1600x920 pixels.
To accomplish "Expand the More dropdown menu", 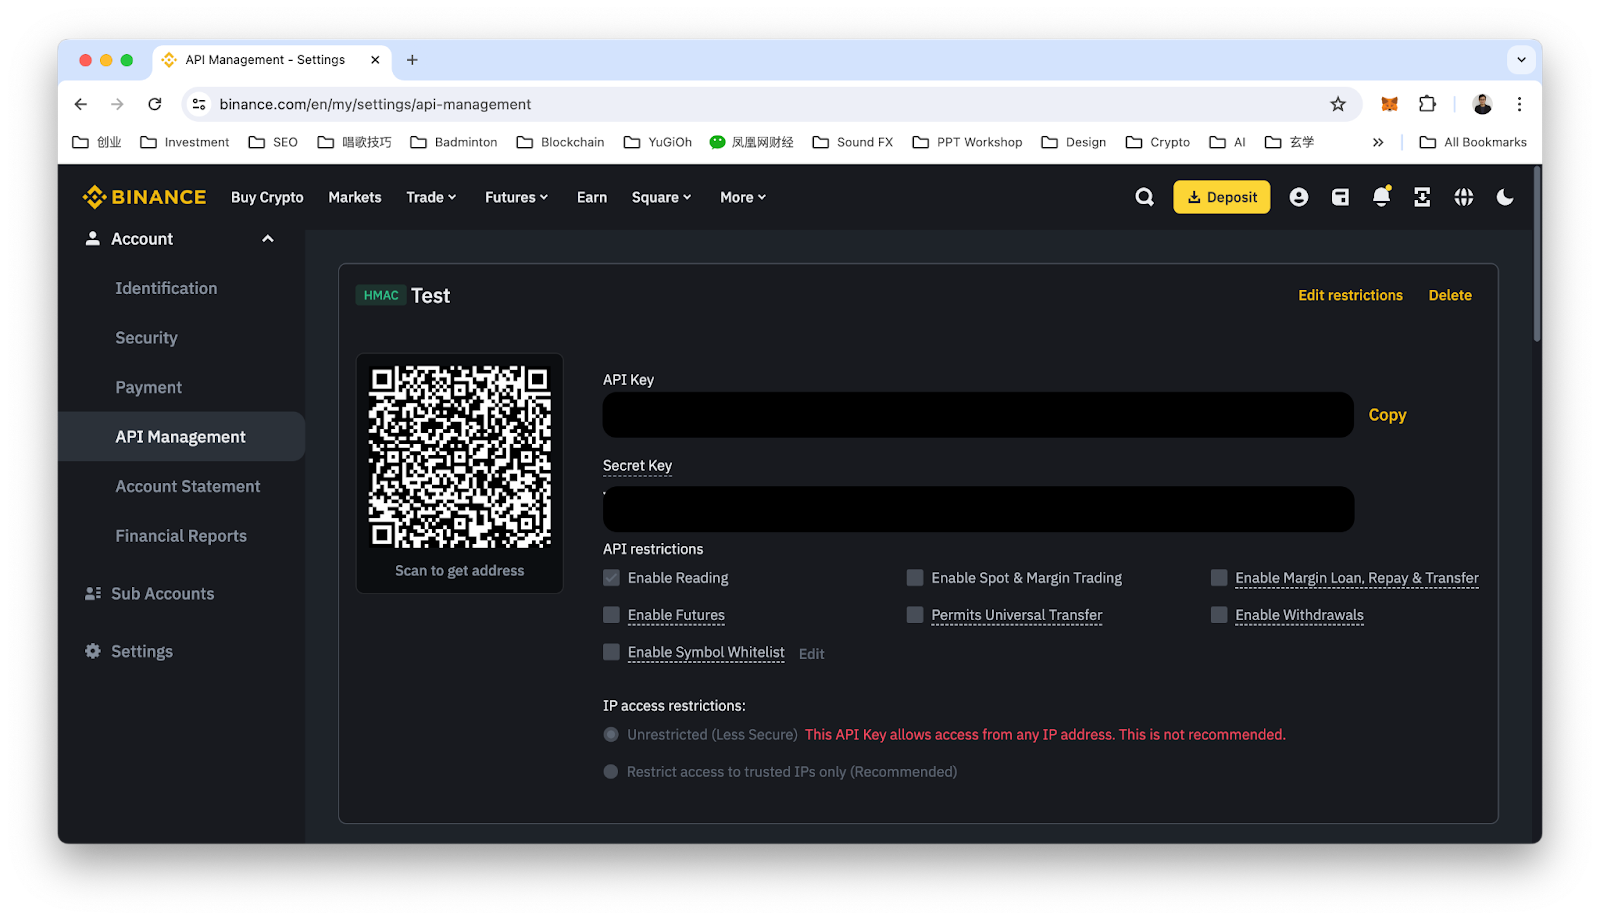I will click(743, 197).
